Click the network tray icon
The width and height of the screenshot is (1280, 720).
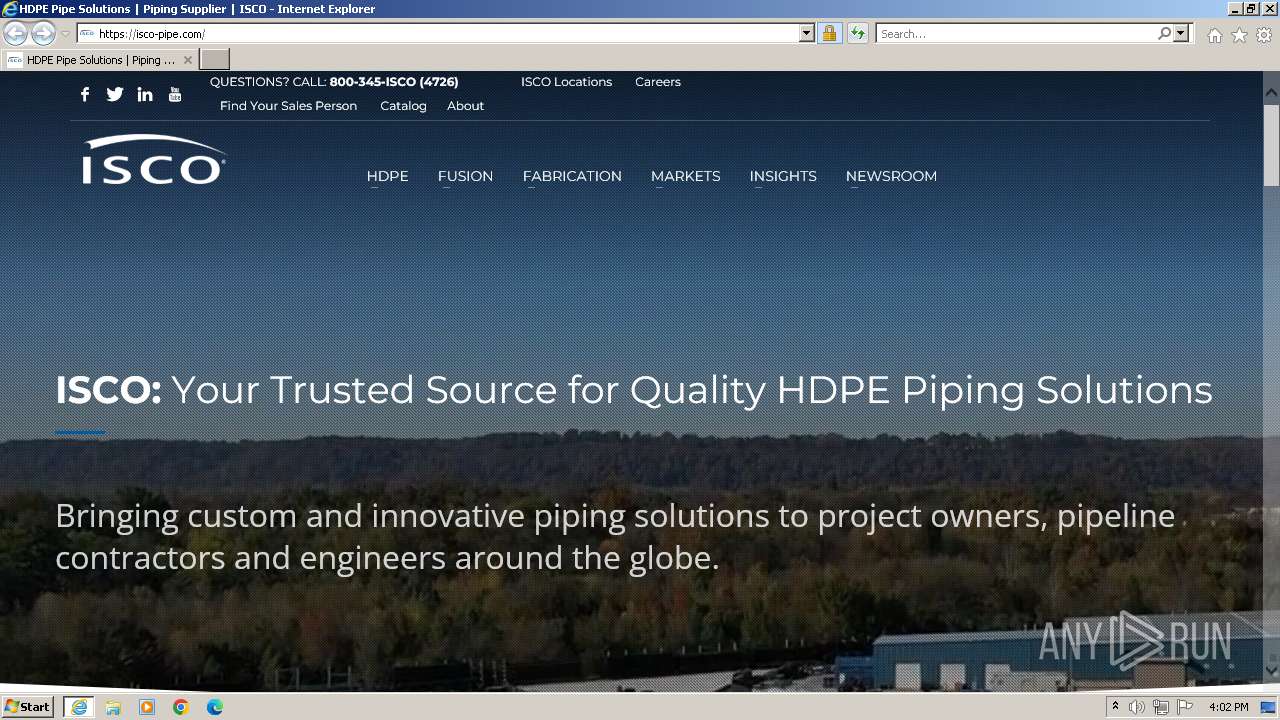pyautogui.click(x=1161, y=707)
